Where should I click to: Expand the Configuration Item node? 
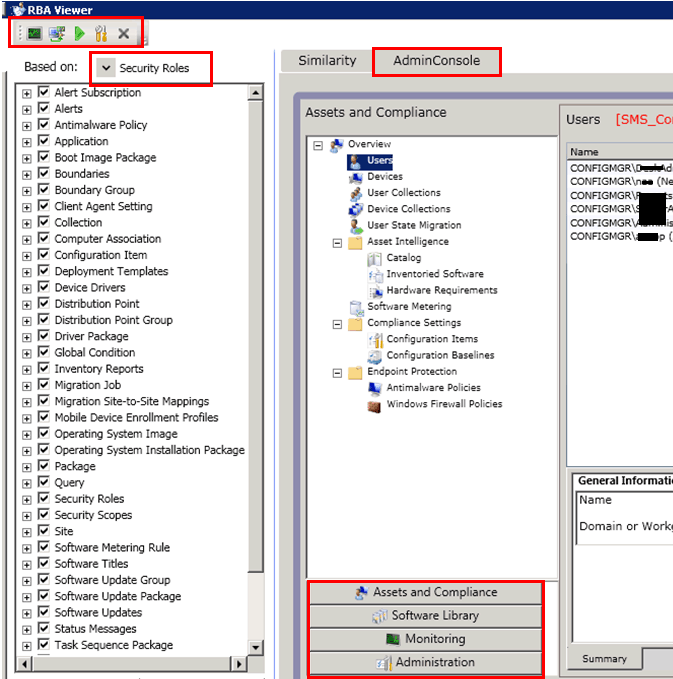(x=27, y=256)
